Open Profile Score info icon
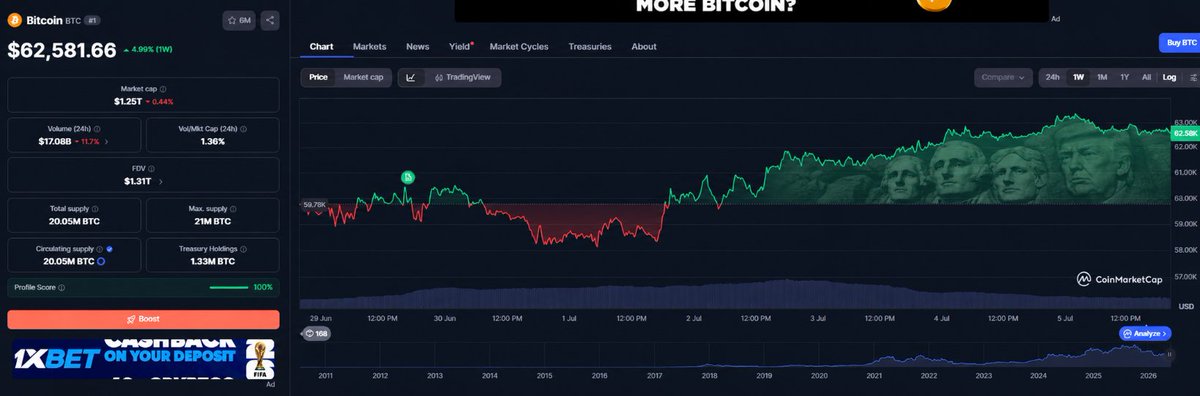The image size is (1200, 396). coord(62,287)
